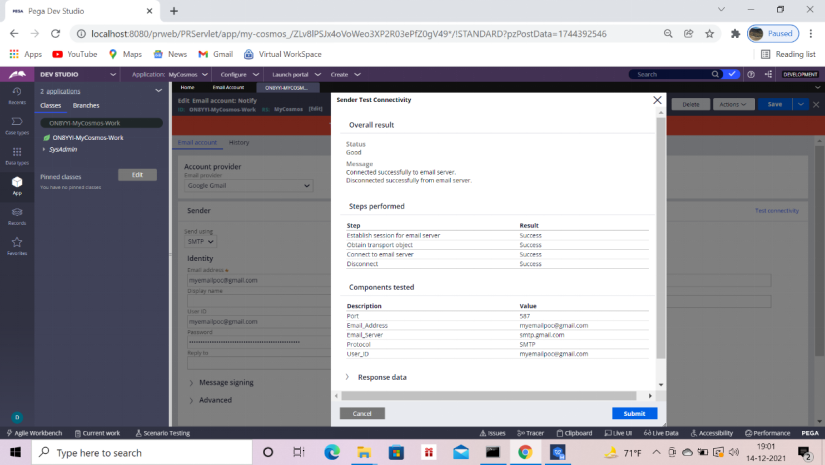825x465 pixels.
Task: Open Clipboard from the footer
Action: [574, 433]
